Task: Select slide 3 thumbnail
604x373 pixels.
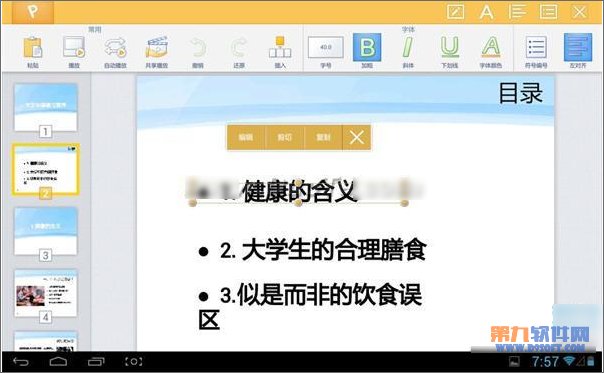Action: 46,231
